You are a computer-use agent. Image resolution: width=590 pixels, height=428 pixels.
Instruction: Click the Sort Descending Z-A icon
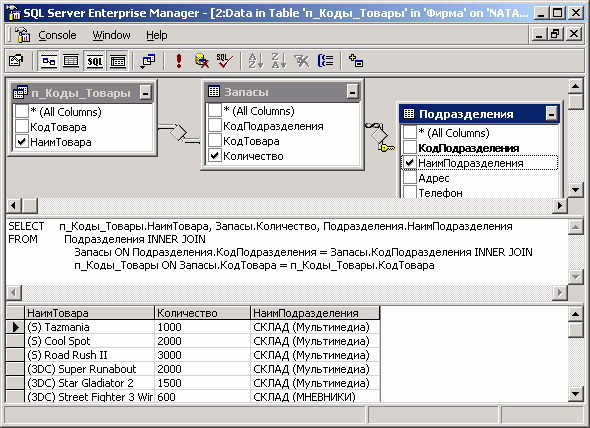[x=279, y=61]
